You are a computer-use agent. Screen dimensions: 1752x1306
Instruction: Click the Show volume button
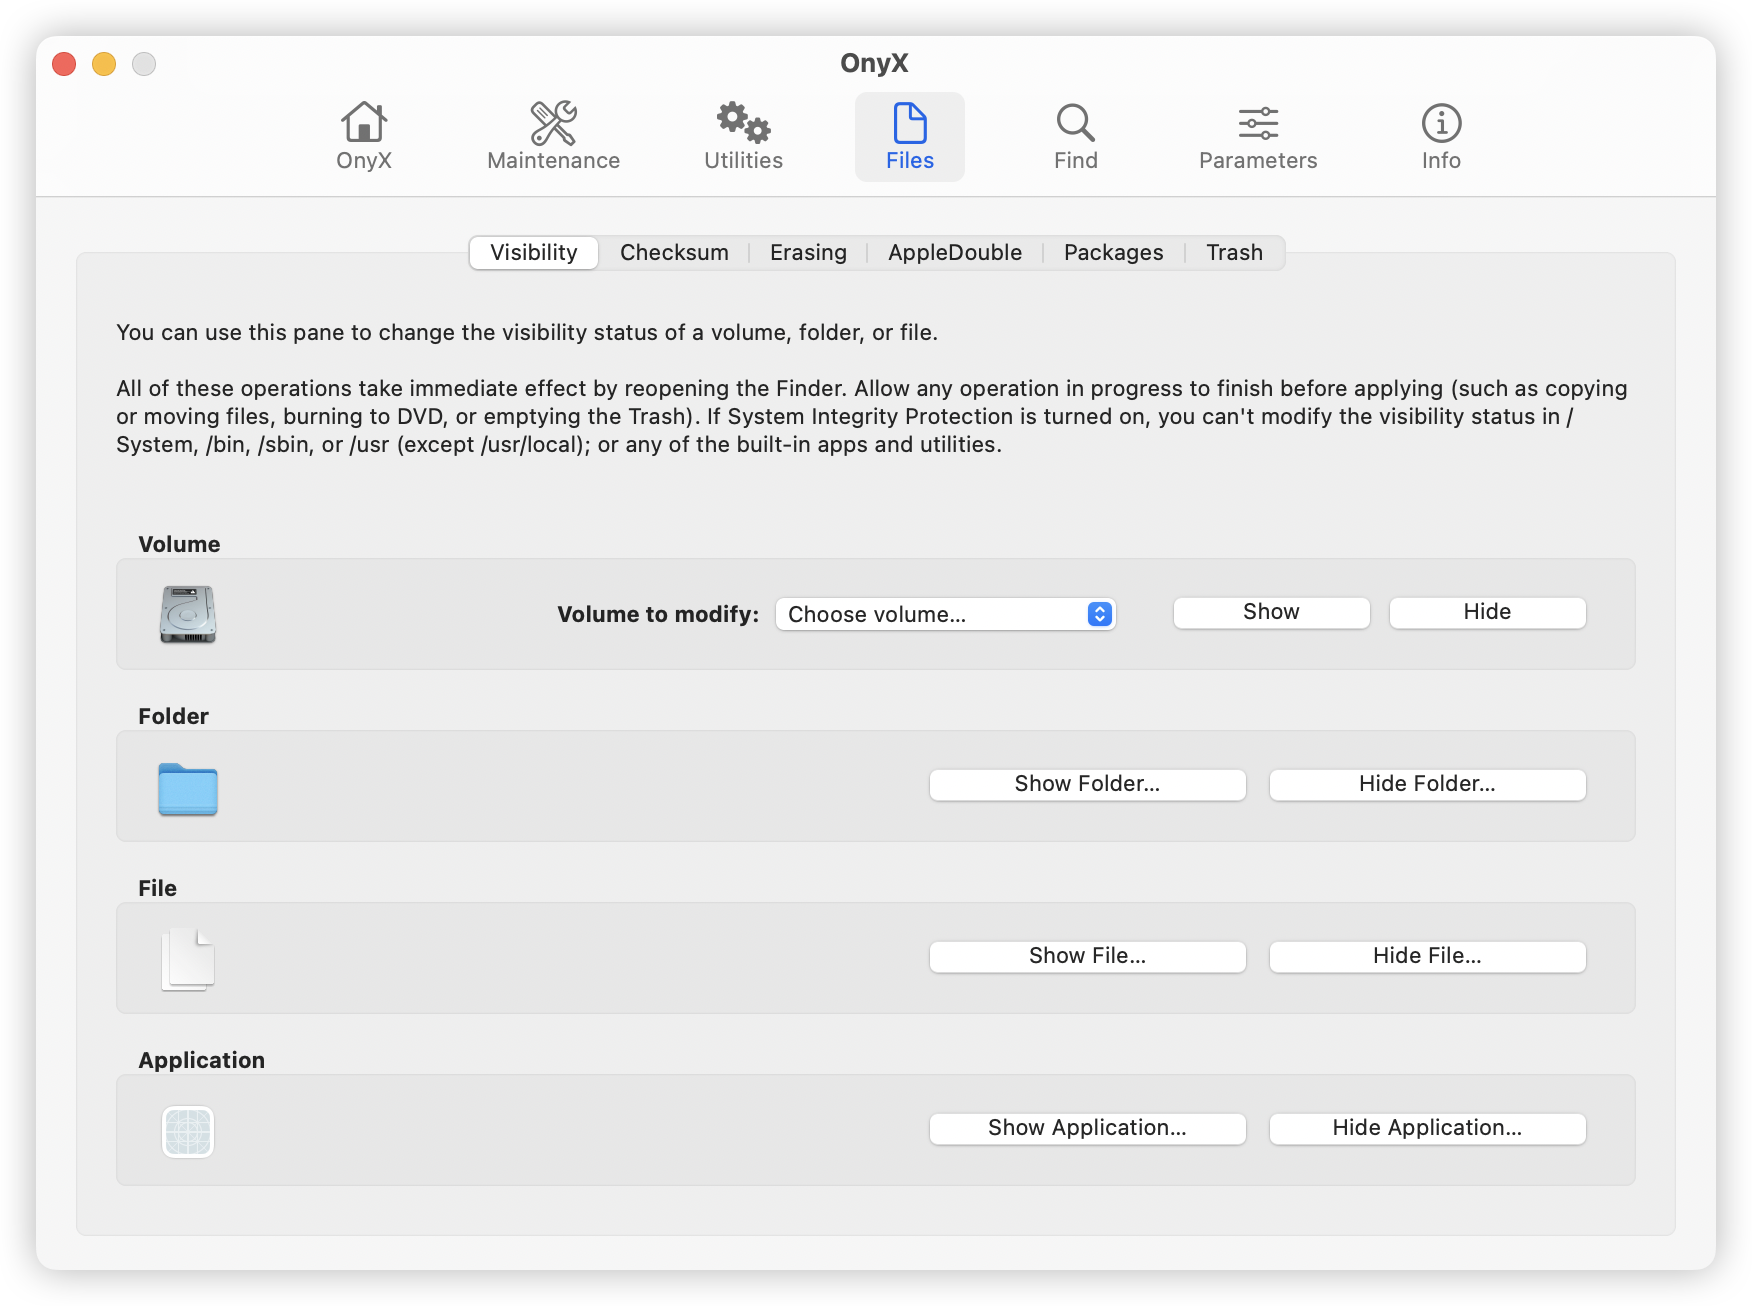[x=1271, y=612]
